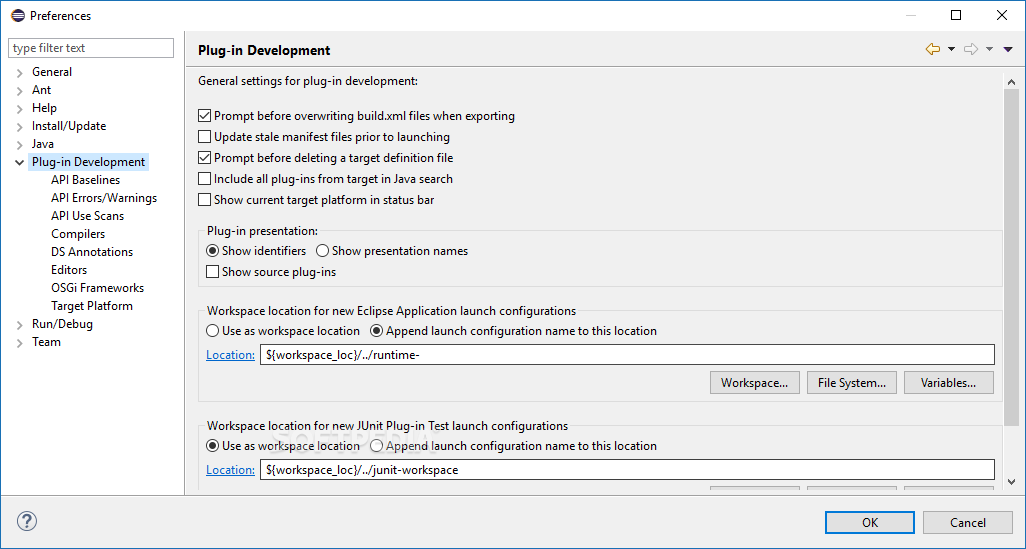1026x549 pixels.
Task: Click the Variables... button
Action: (x=948, y=383)
